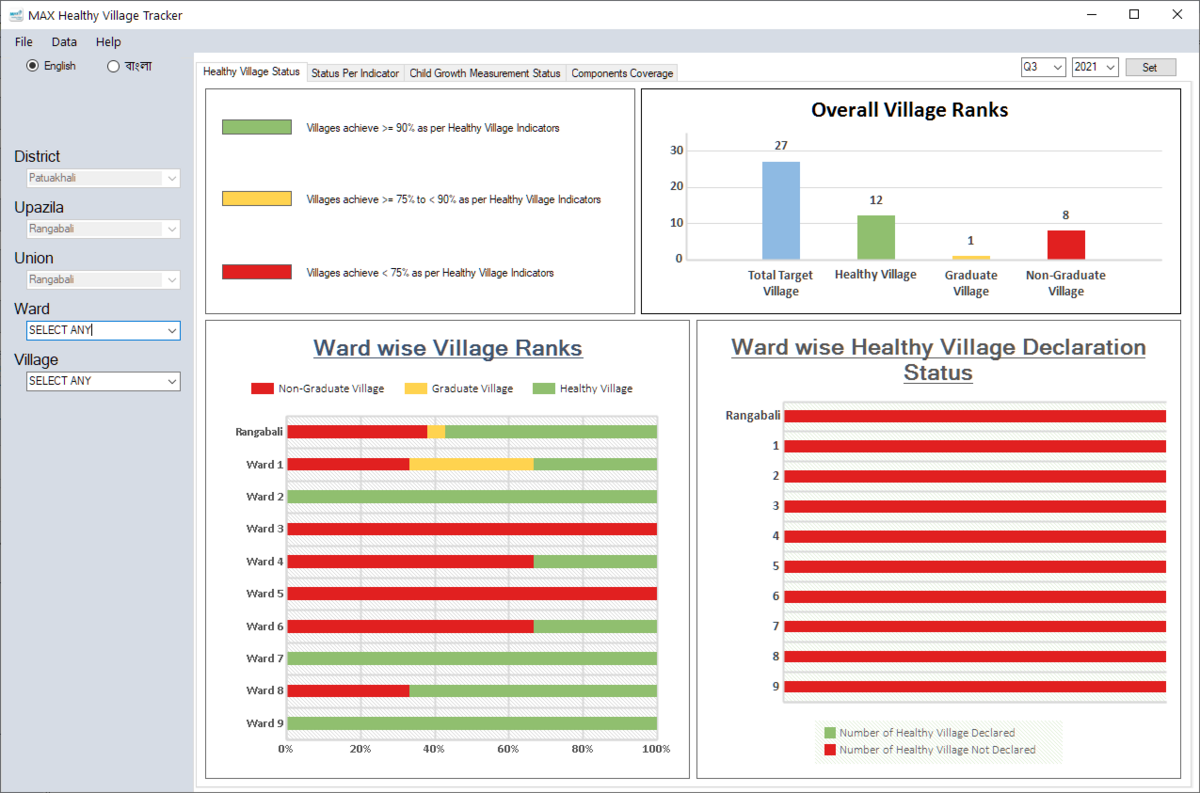The width and height of the screenshot is (1200, 793).
Task: Open the Child Growth Measurement Status tab
Action: pyautogui.click(x=485, y=72)
